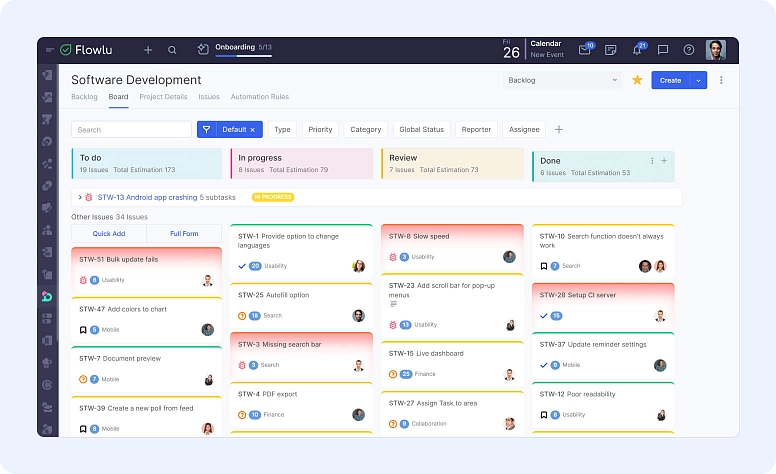
Task: Toggle the hamburger sidebar menu
Action: click(x=50, y=50)
